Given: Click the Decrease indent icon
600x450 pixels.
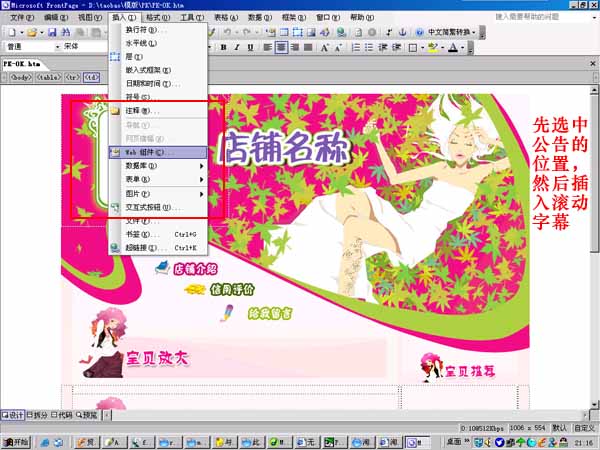Looking at the screenshot, I should 383,47.
